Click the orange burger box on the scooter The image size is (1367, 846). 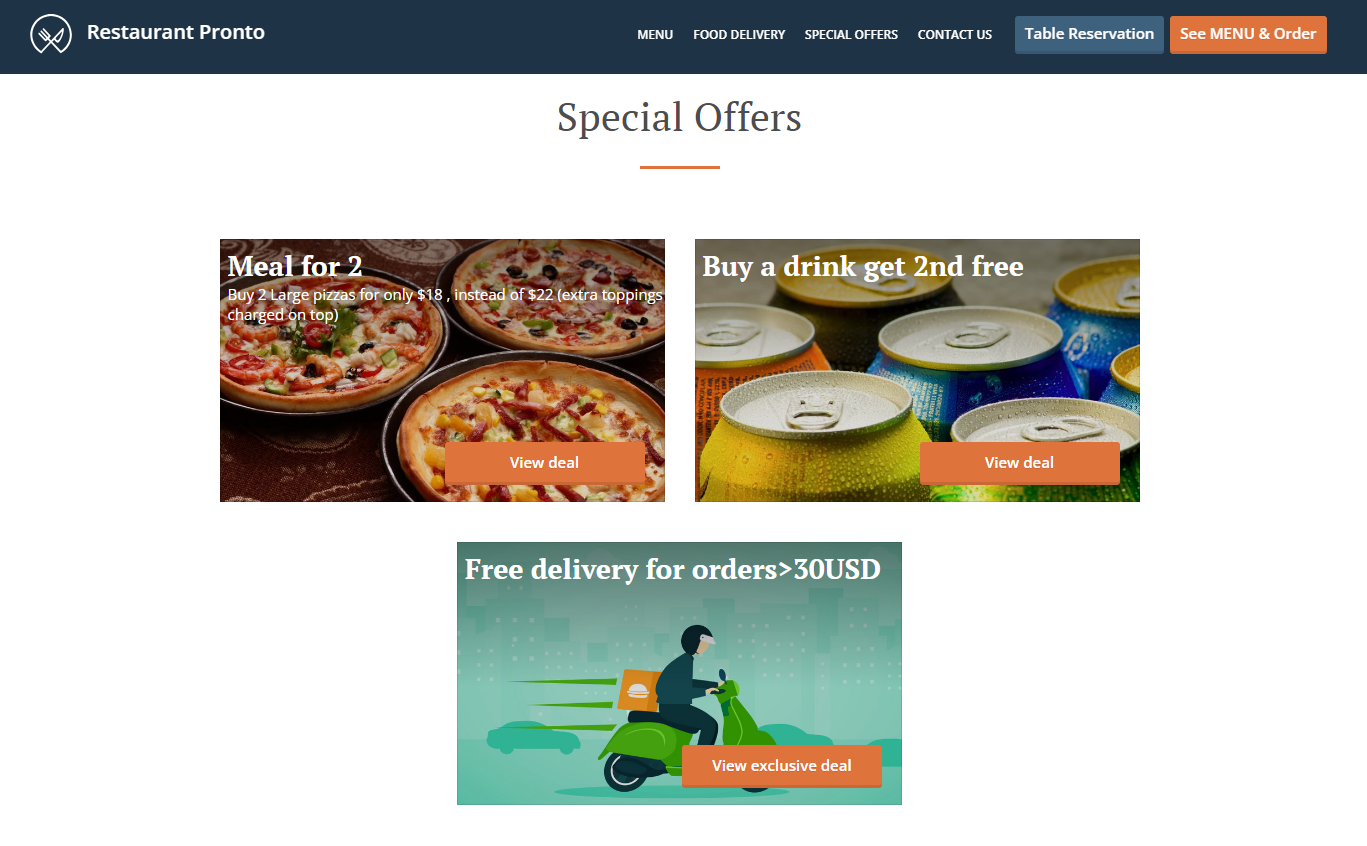point(636,690)
